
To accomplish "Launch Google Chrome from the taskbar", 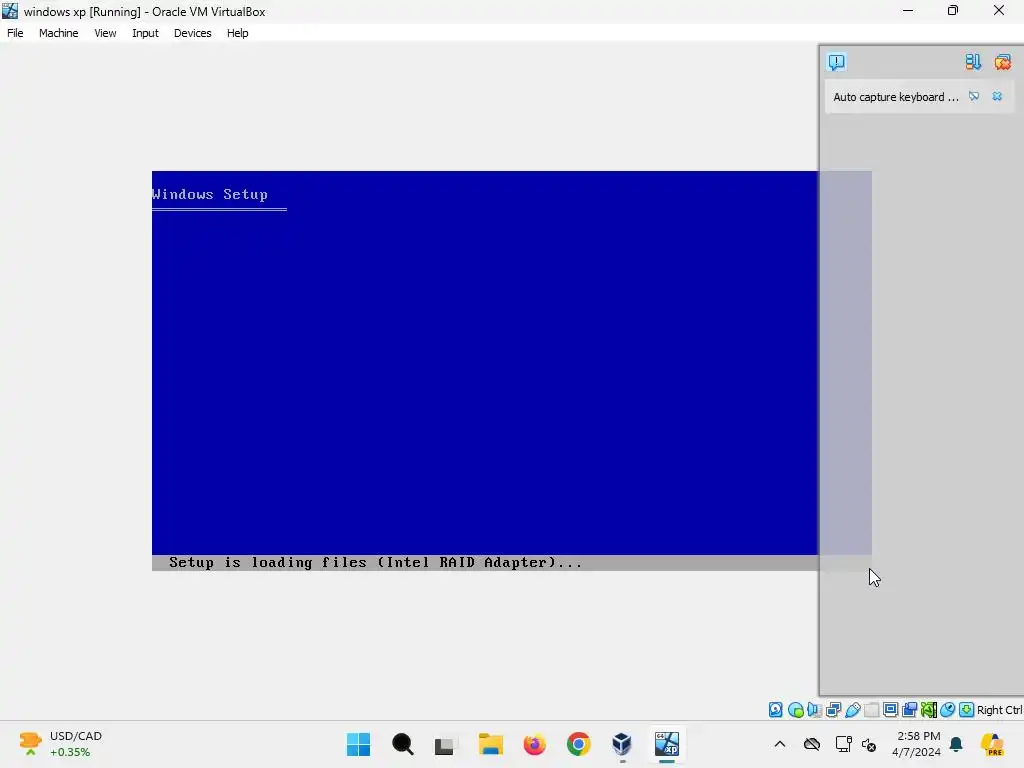I will (x=579, y=744).
